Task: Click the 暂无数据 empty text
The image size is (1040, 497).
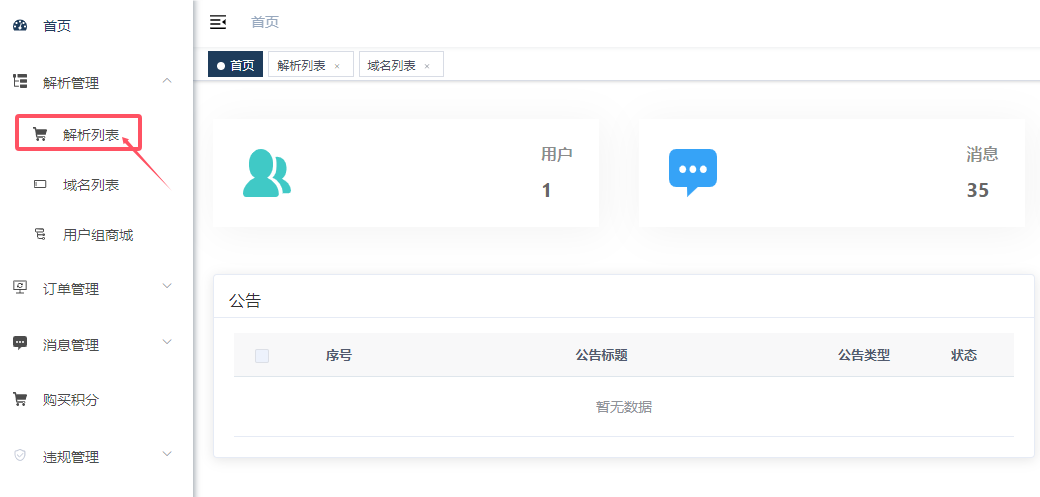Action: pos(623,407)
